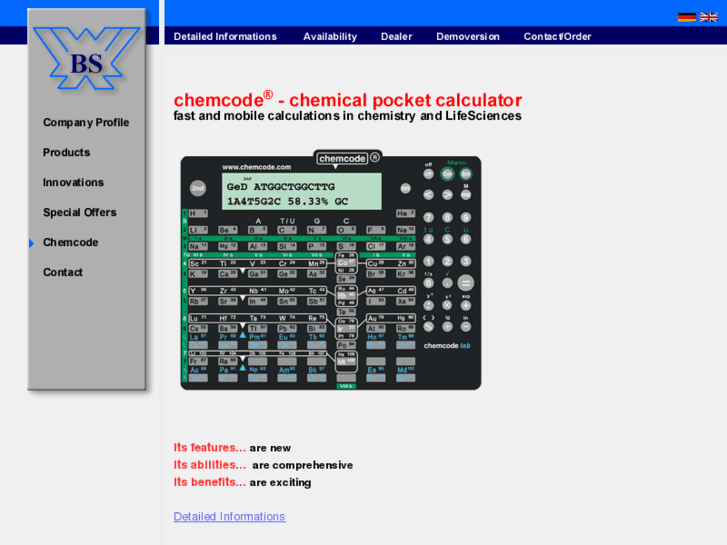This screenshot has width=727, height=545.
Task: Follow the underlined Detailed Informations link
Action: [230, 517]
